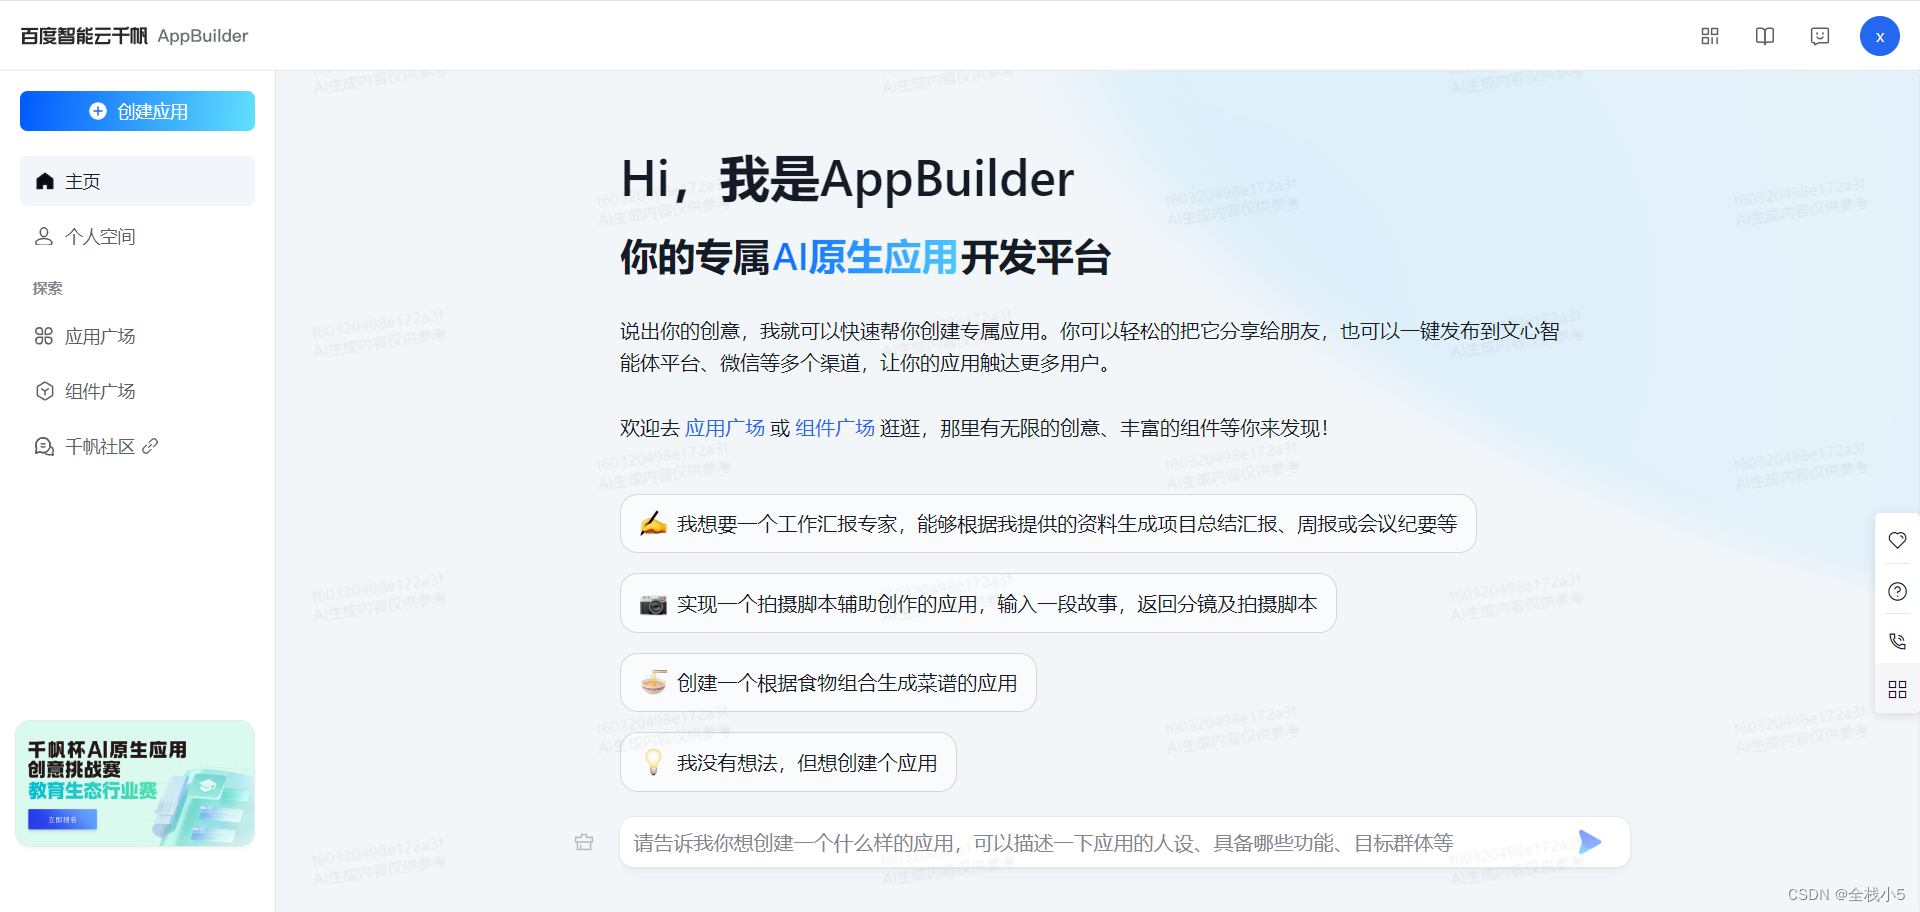
Task: Open help question mark on floating bar
Action: click(1897, 591)
